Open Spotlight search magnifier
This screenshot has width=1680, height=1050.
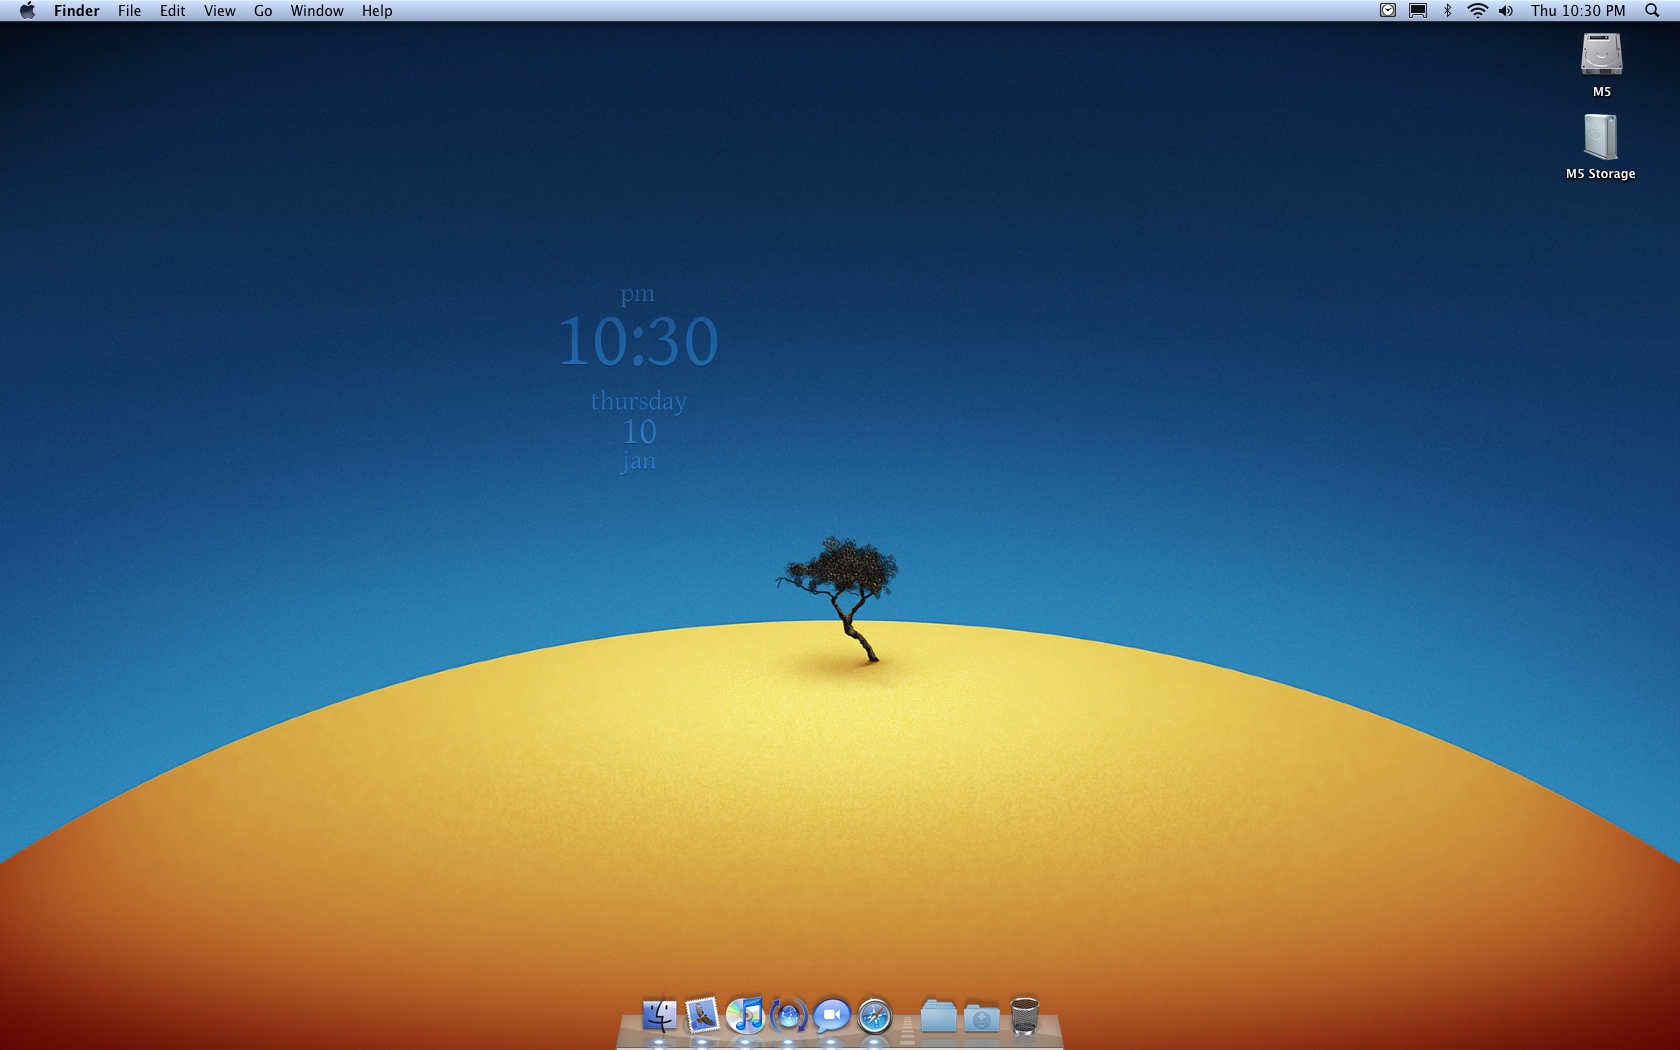[1652, 11]
